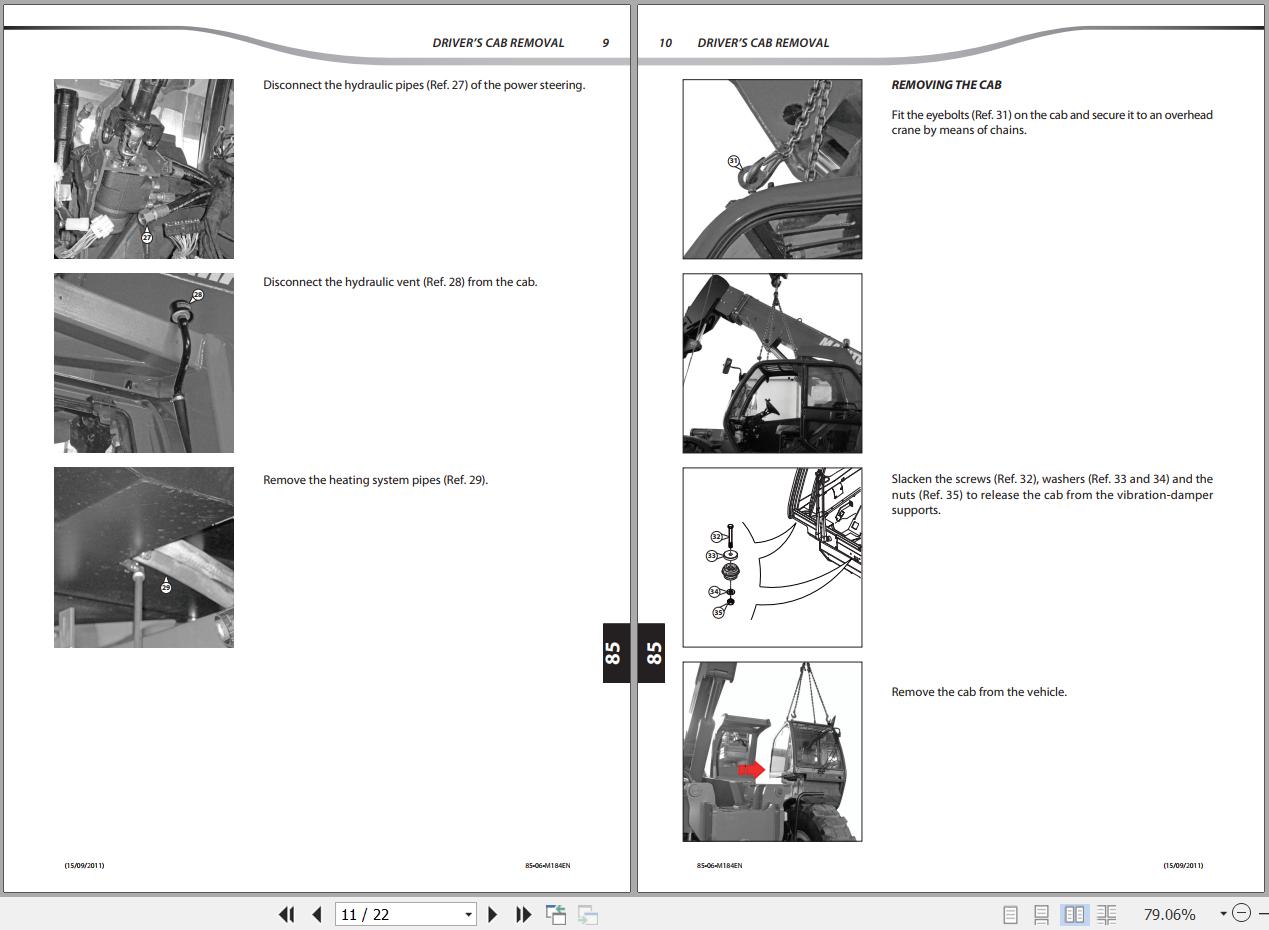Click the eyebolt Ref. 31 chain photo
This screenshot has height=930, width=1269.
click(772, 169)
